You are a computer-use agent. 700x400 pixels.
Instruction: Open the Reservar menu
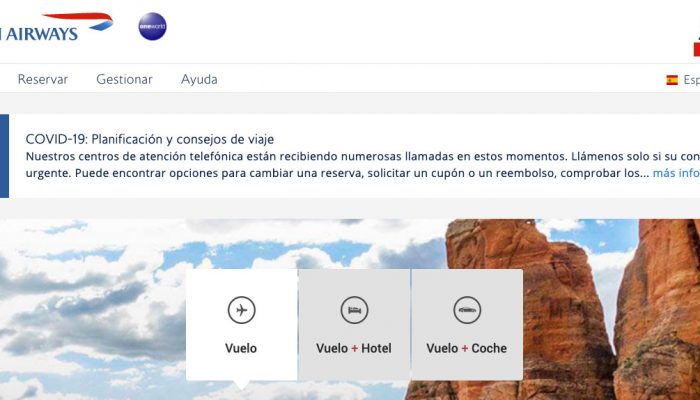pos(43,79)
